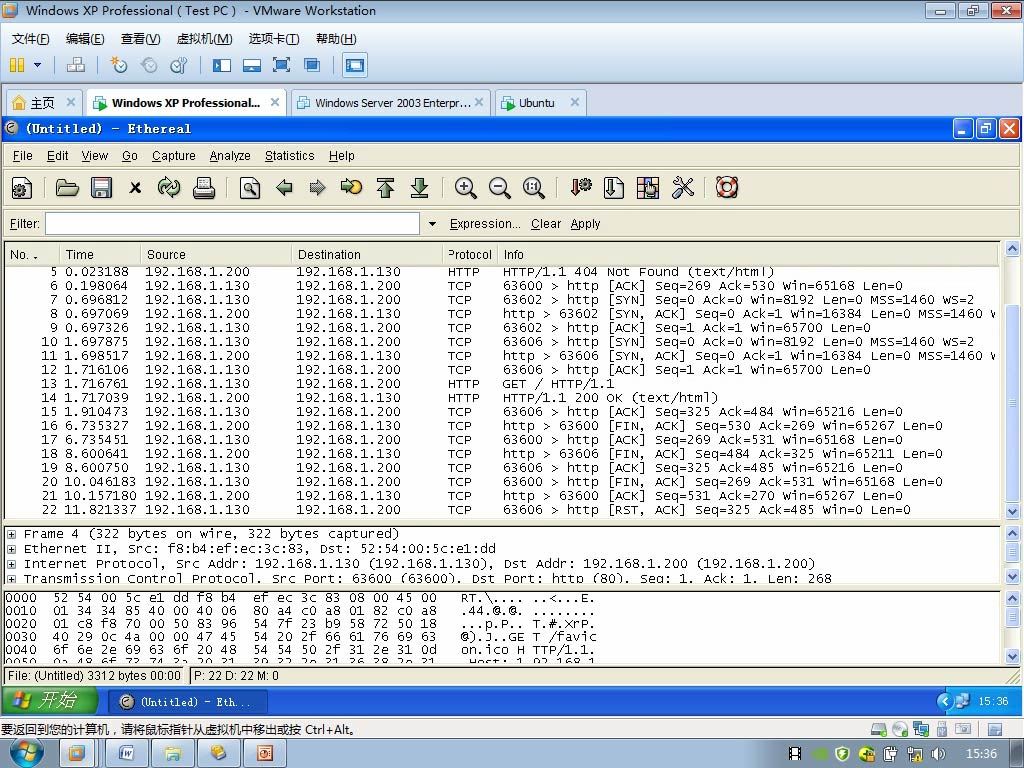Print packets with printer icon
Viewport: 1024px width, 768px height.
pyautogui.click(x=204, y=188)
